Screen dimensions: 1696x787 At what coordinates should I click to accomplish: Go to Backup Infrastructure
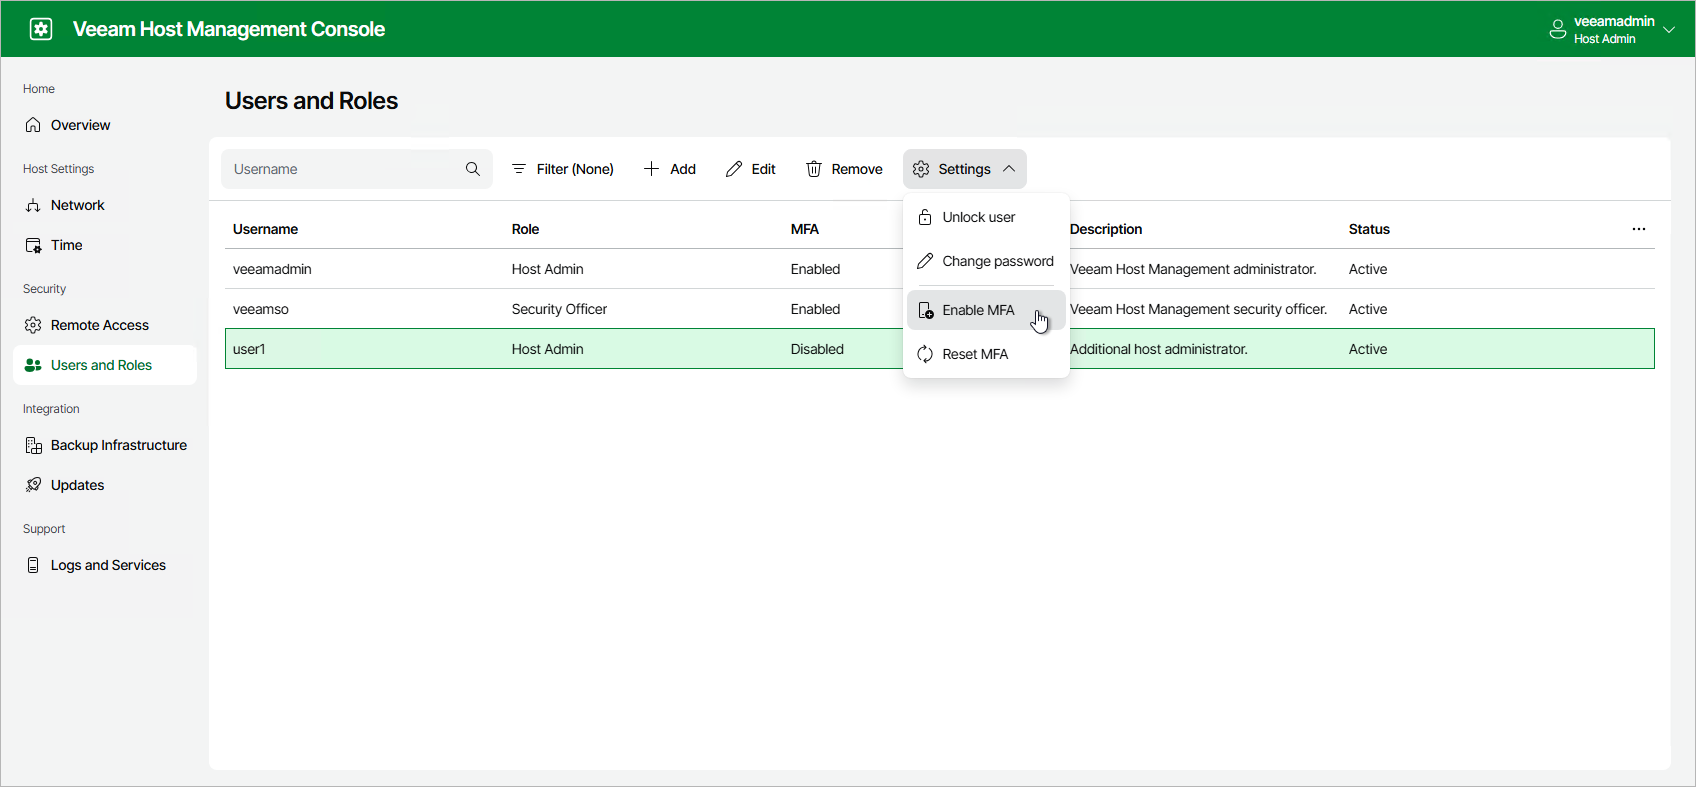point(105,445)
